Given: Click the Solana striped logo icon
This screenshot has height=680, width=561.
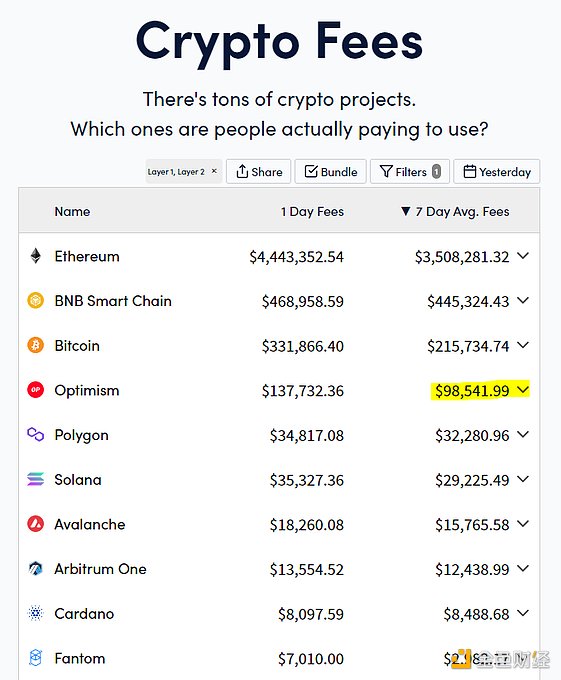Looking at the screenshot, I should [36, 479].
